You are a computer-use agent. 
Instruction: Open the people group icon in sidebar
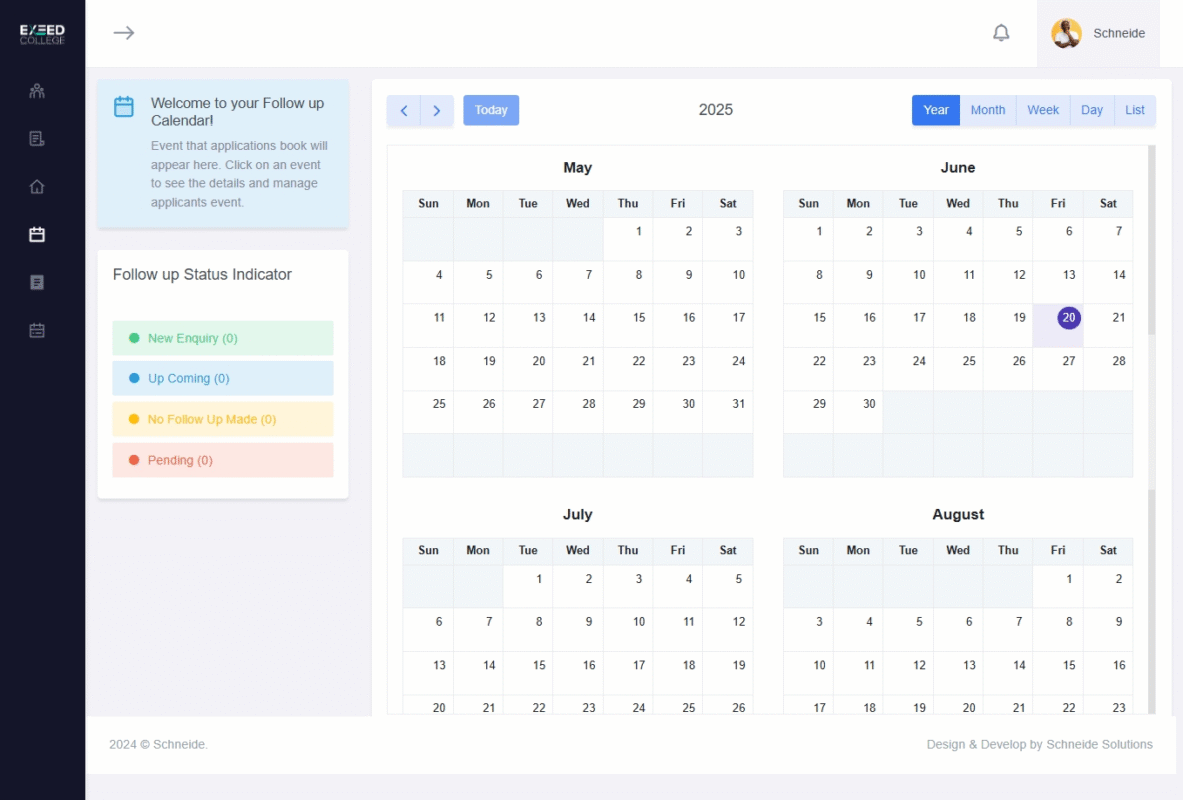[x=37, y=91]
